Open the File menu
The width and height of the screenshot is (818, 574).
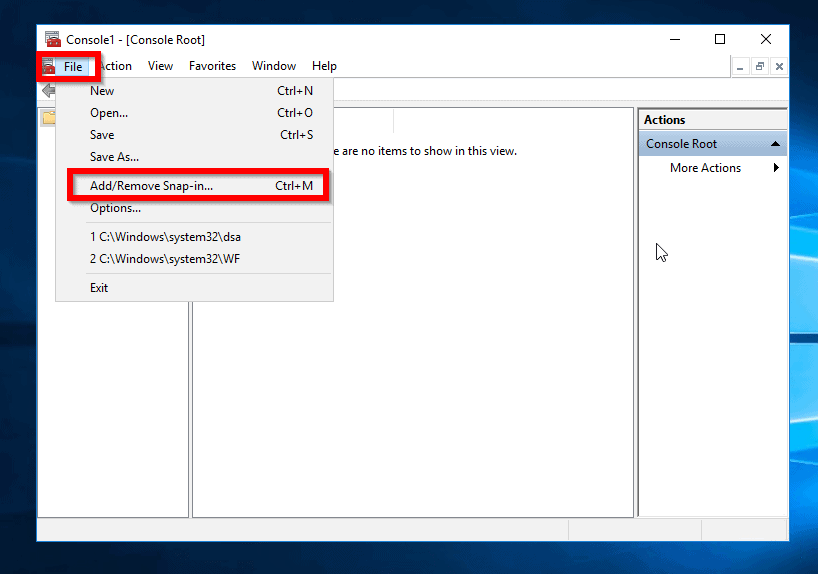(x=73, y=67)
